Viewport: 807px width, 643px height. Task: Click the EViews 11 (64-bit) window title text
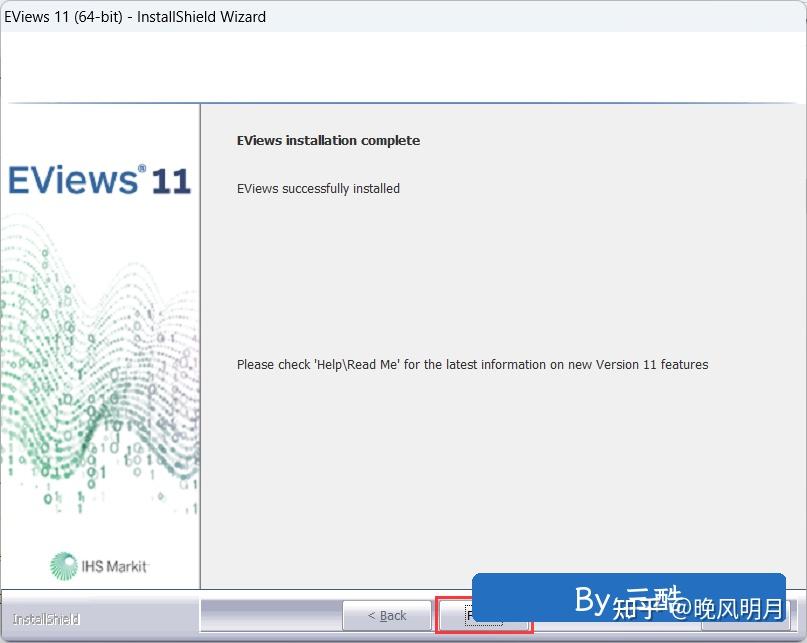pyautogui.click(x=133, y=16)
